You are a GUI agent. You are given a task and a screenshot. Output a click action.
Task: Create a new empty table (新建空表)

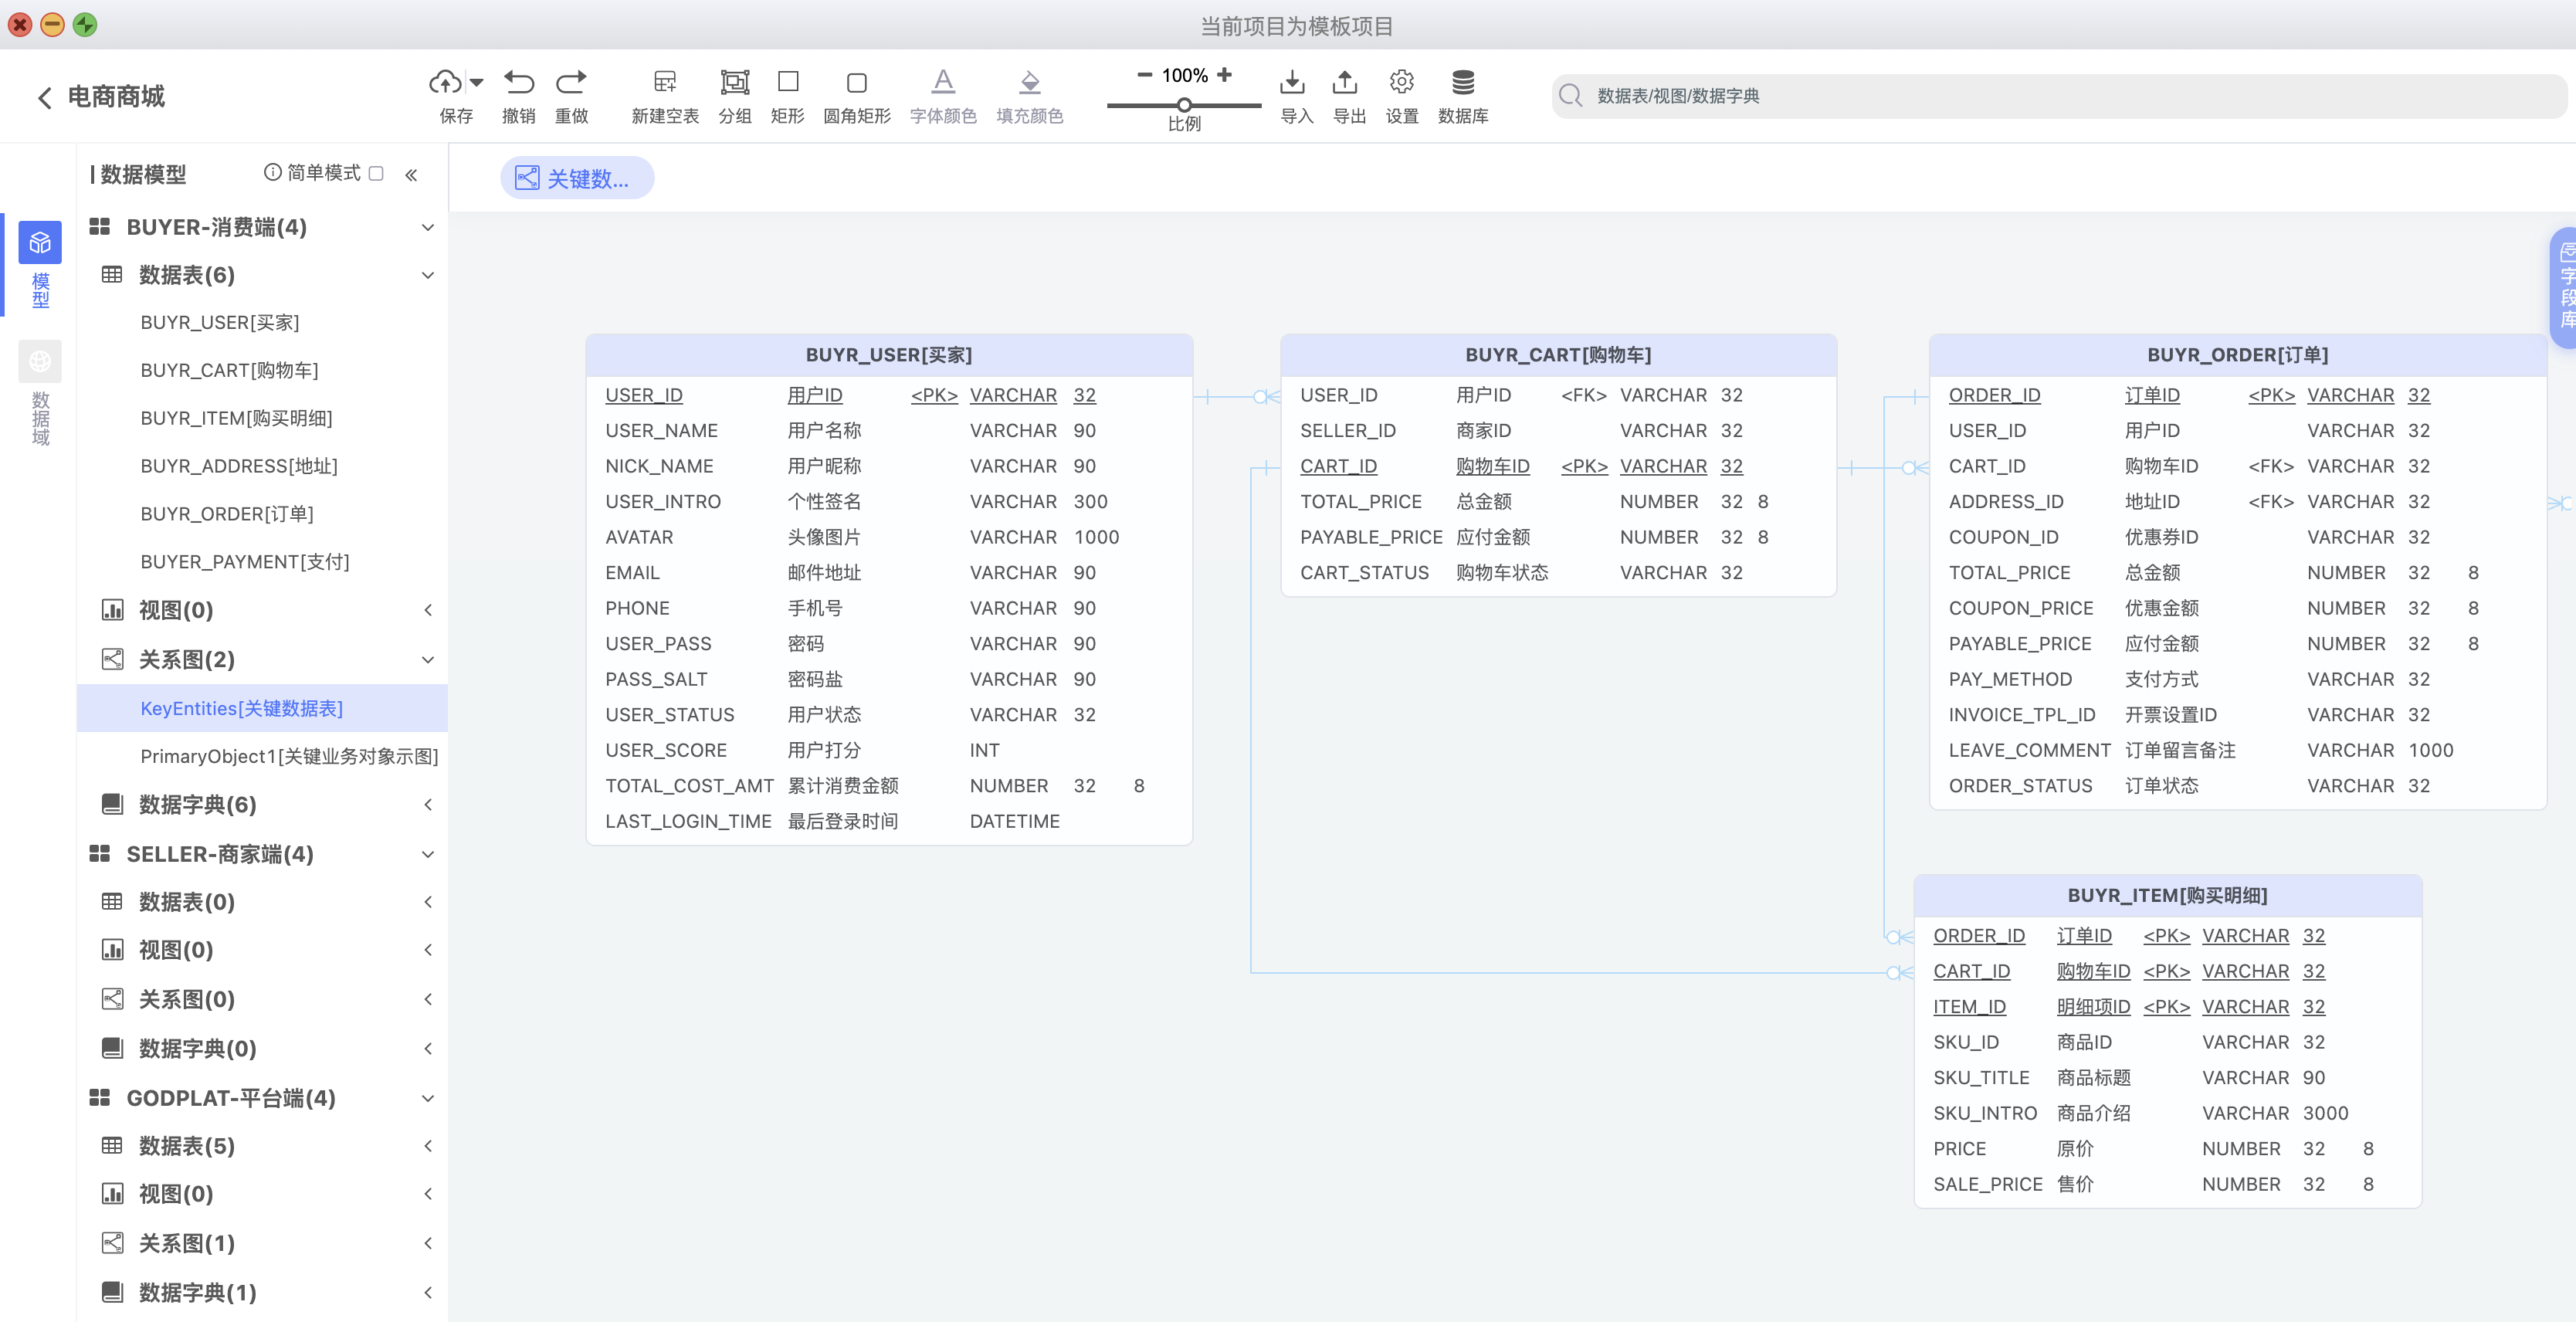pos(664,81)
